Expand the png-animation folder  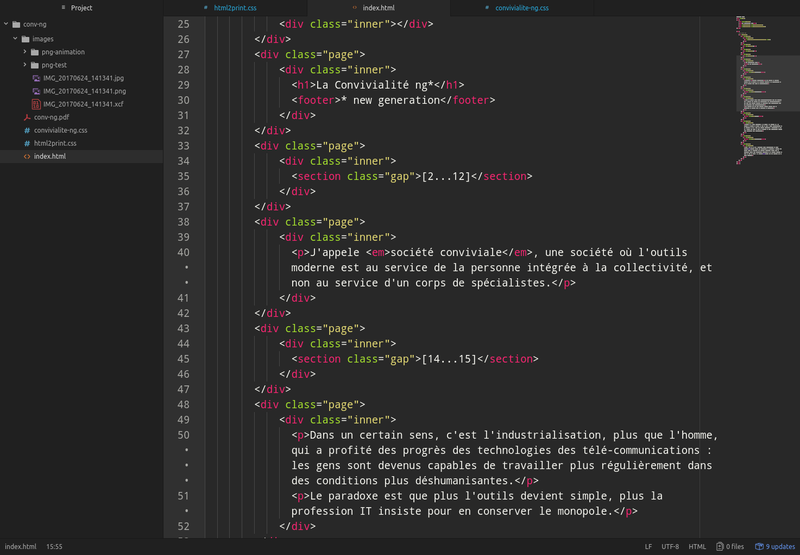click(x=24, y=52)
